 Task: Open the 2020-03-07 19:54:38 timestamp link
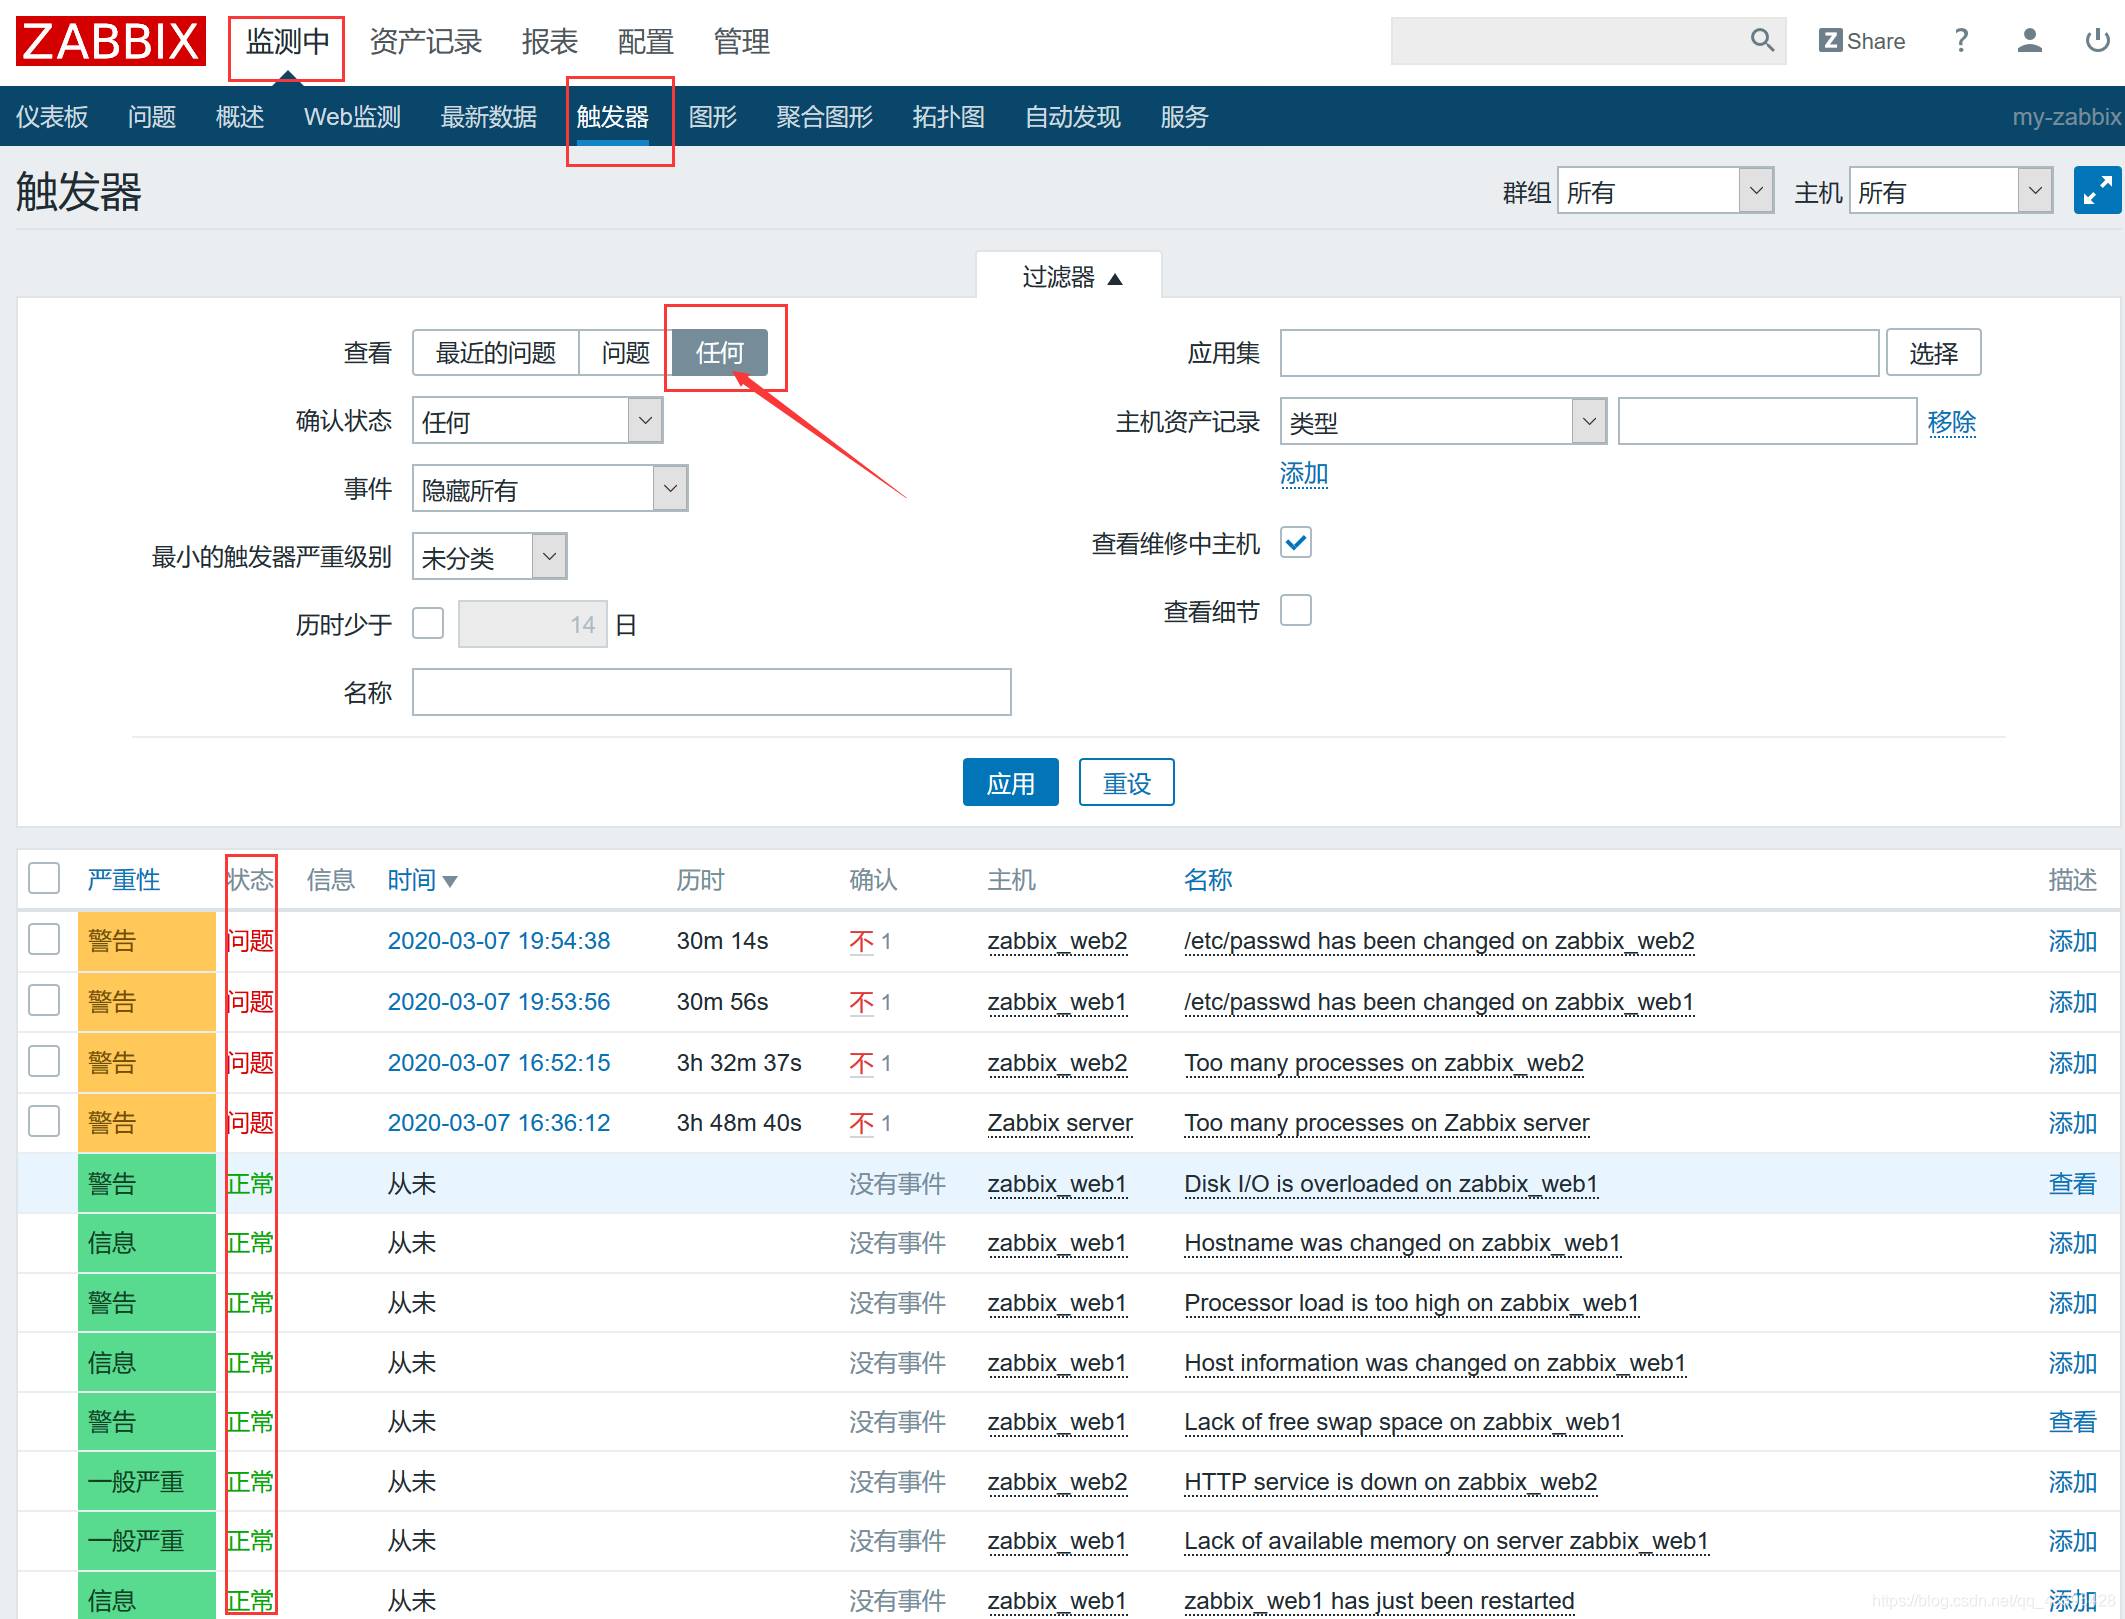pyautogui.click(x=499, y=941)
